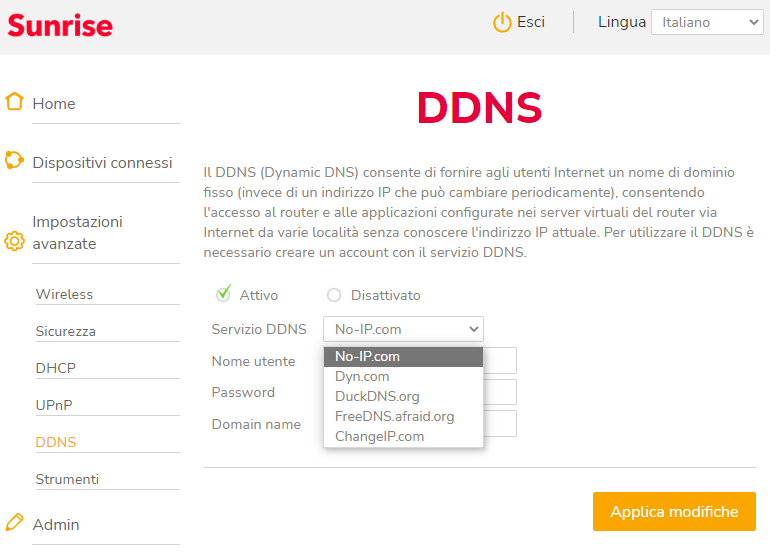The image size is (770, 558).
Task: Open the DHCP settings page
Action: [56, 368]
